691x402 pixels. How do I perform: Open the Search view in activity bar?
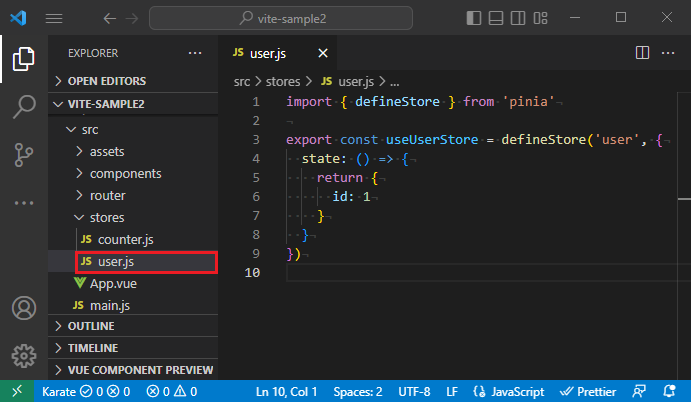coord(24,107)
